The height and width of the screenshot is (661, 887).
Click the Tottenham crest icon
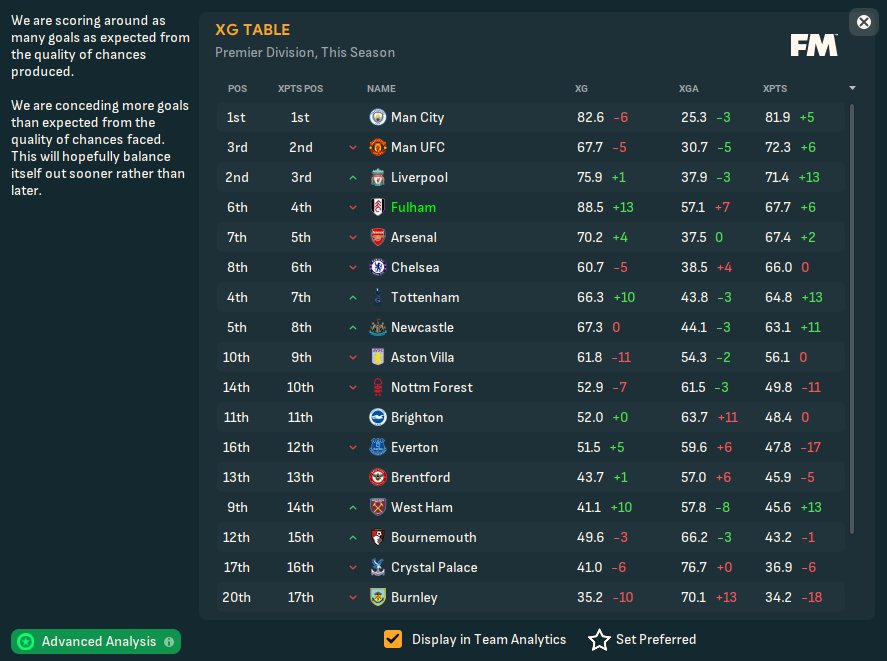point(378,297)
